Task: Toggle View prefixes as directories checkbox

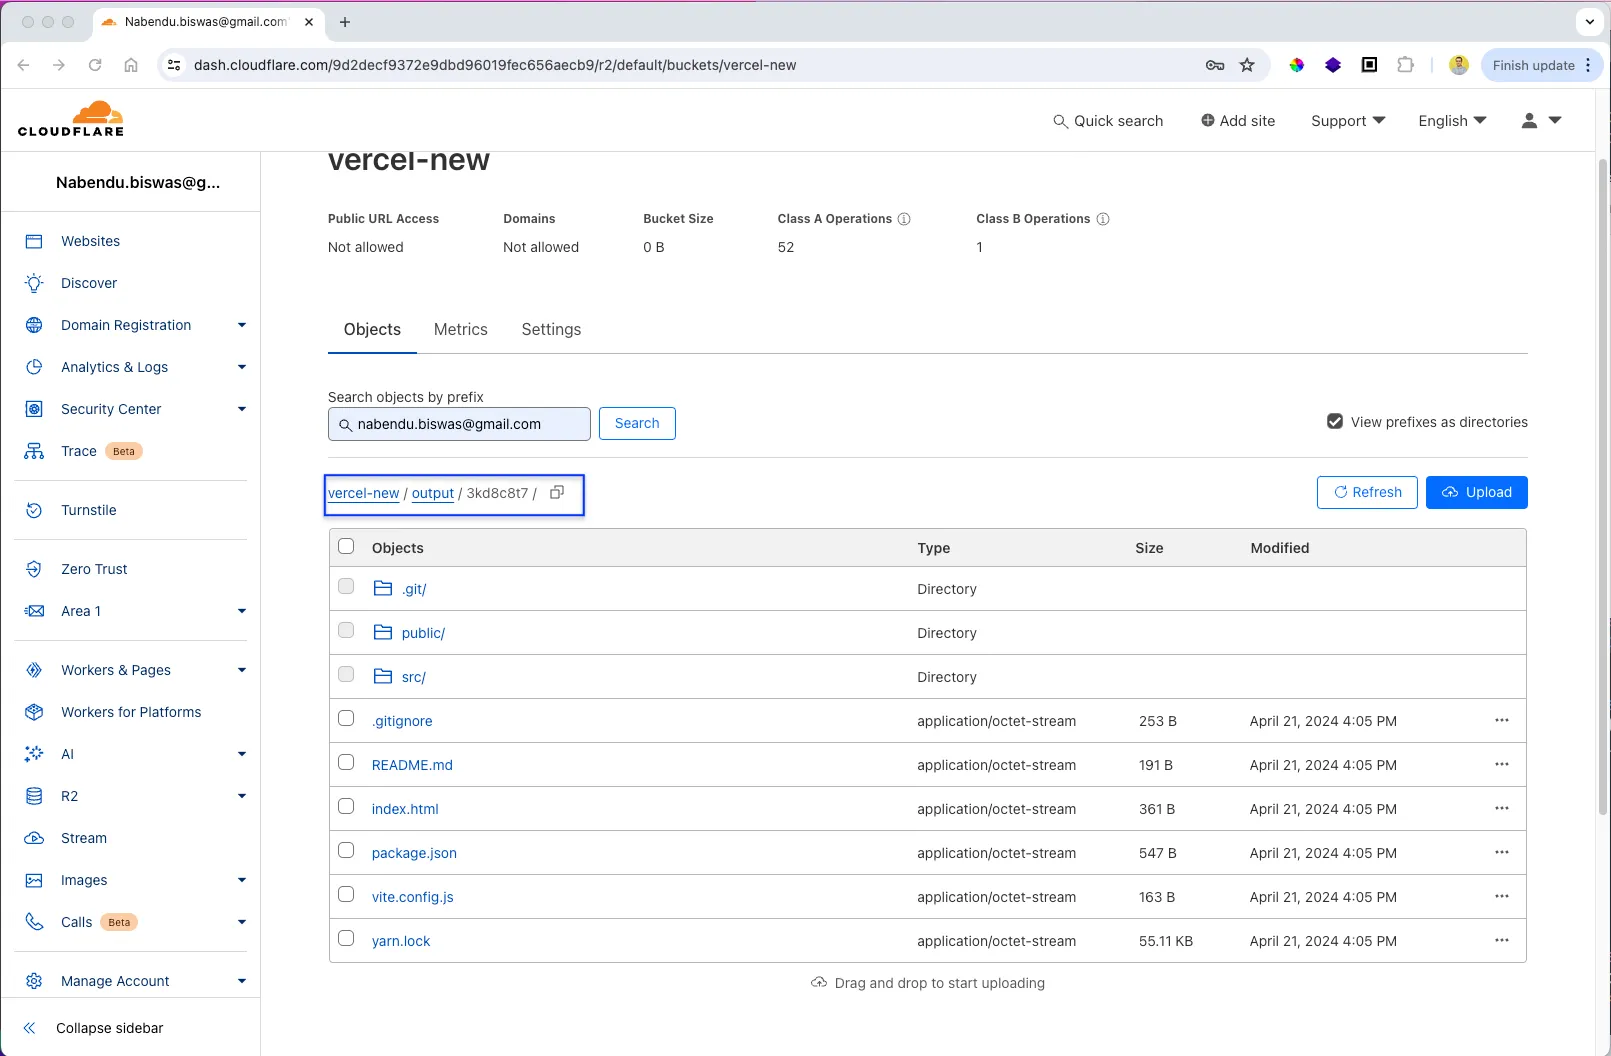Action: point(1335,421)
